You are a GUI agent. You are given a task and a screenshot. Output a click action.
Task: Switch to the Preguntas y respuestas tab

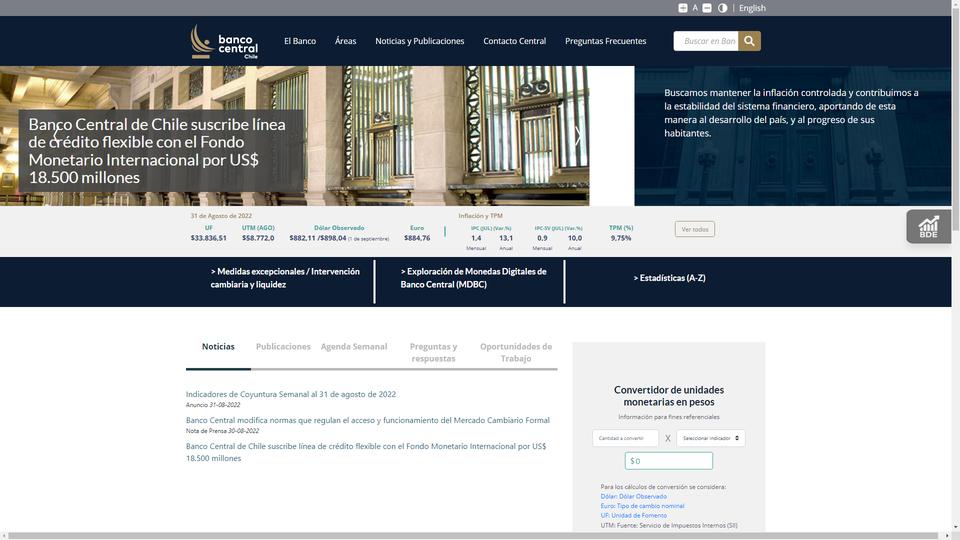(x=433, y=353)
